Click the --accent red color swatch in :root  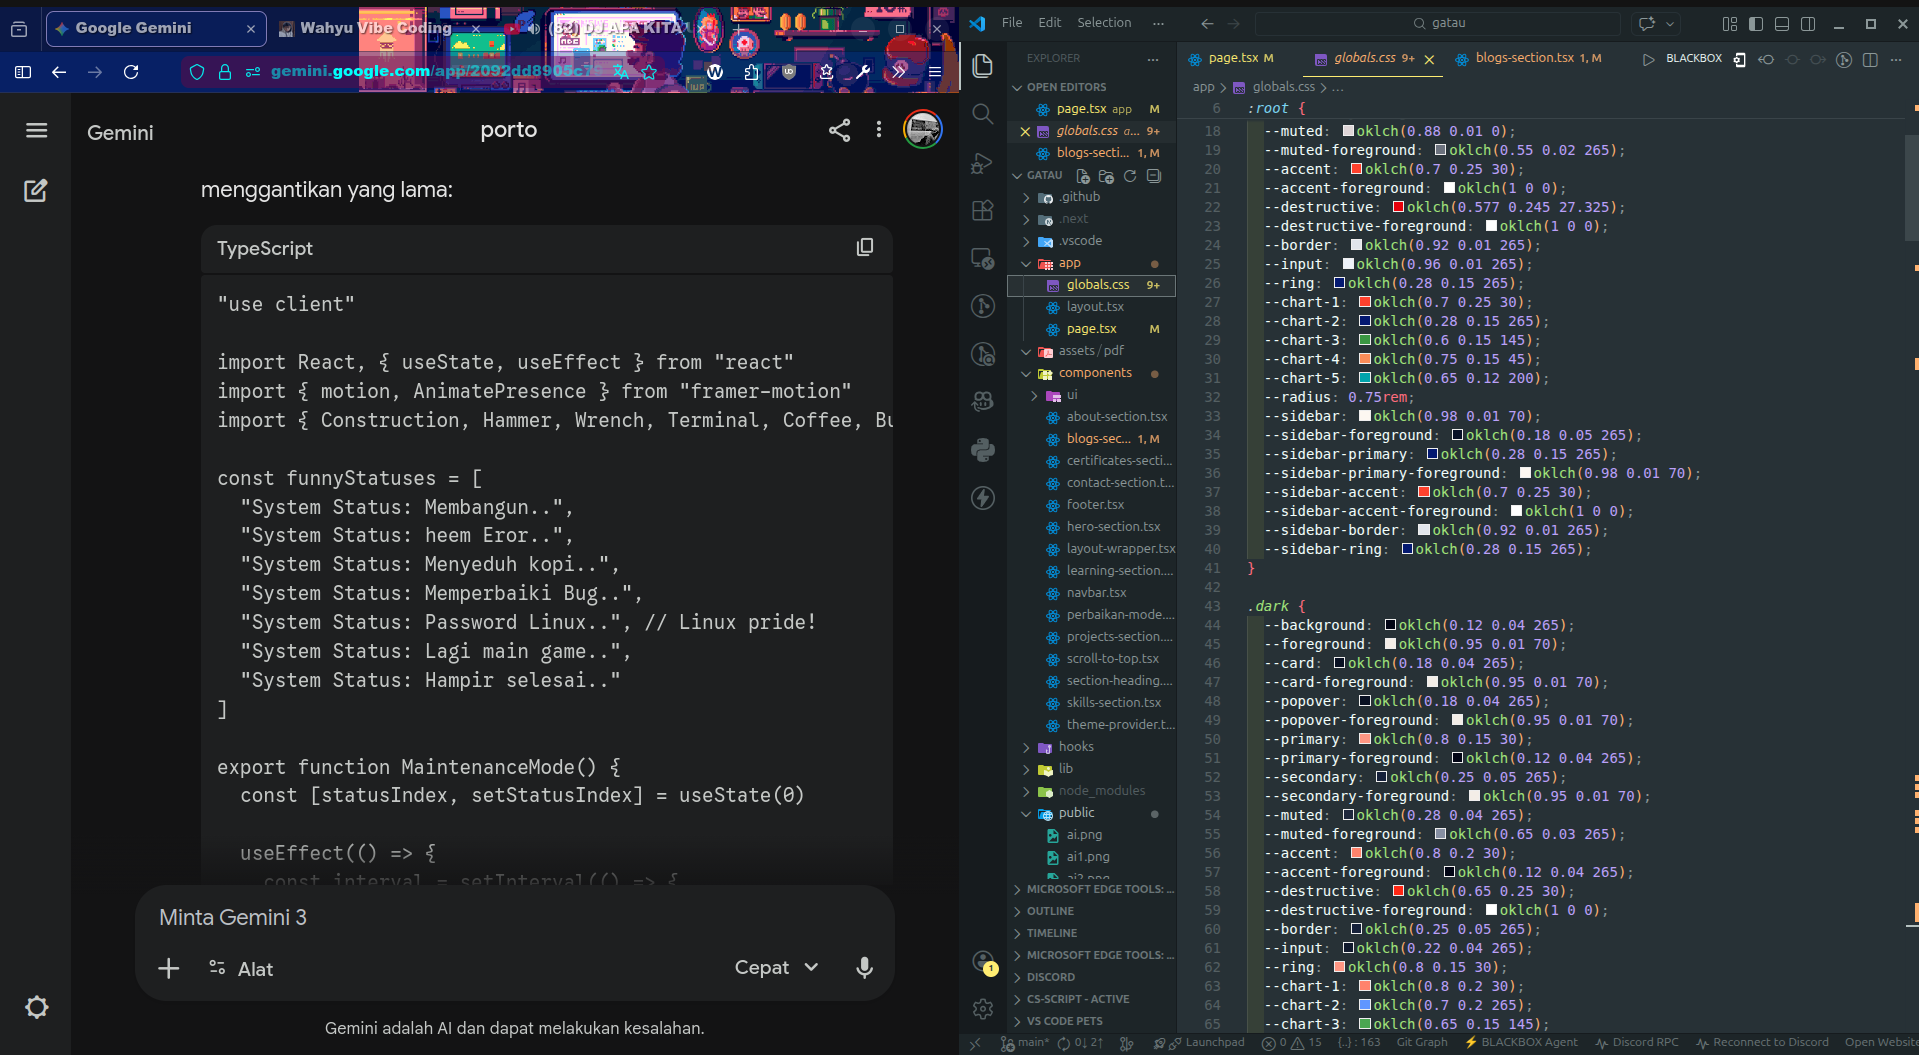point(1357,170)
